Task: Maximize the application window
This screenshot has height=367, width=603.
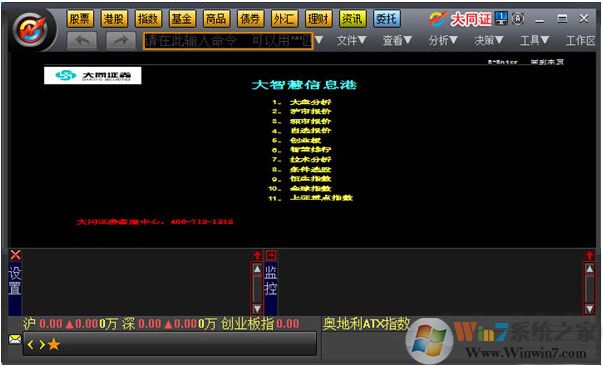Action: point(562,18)
